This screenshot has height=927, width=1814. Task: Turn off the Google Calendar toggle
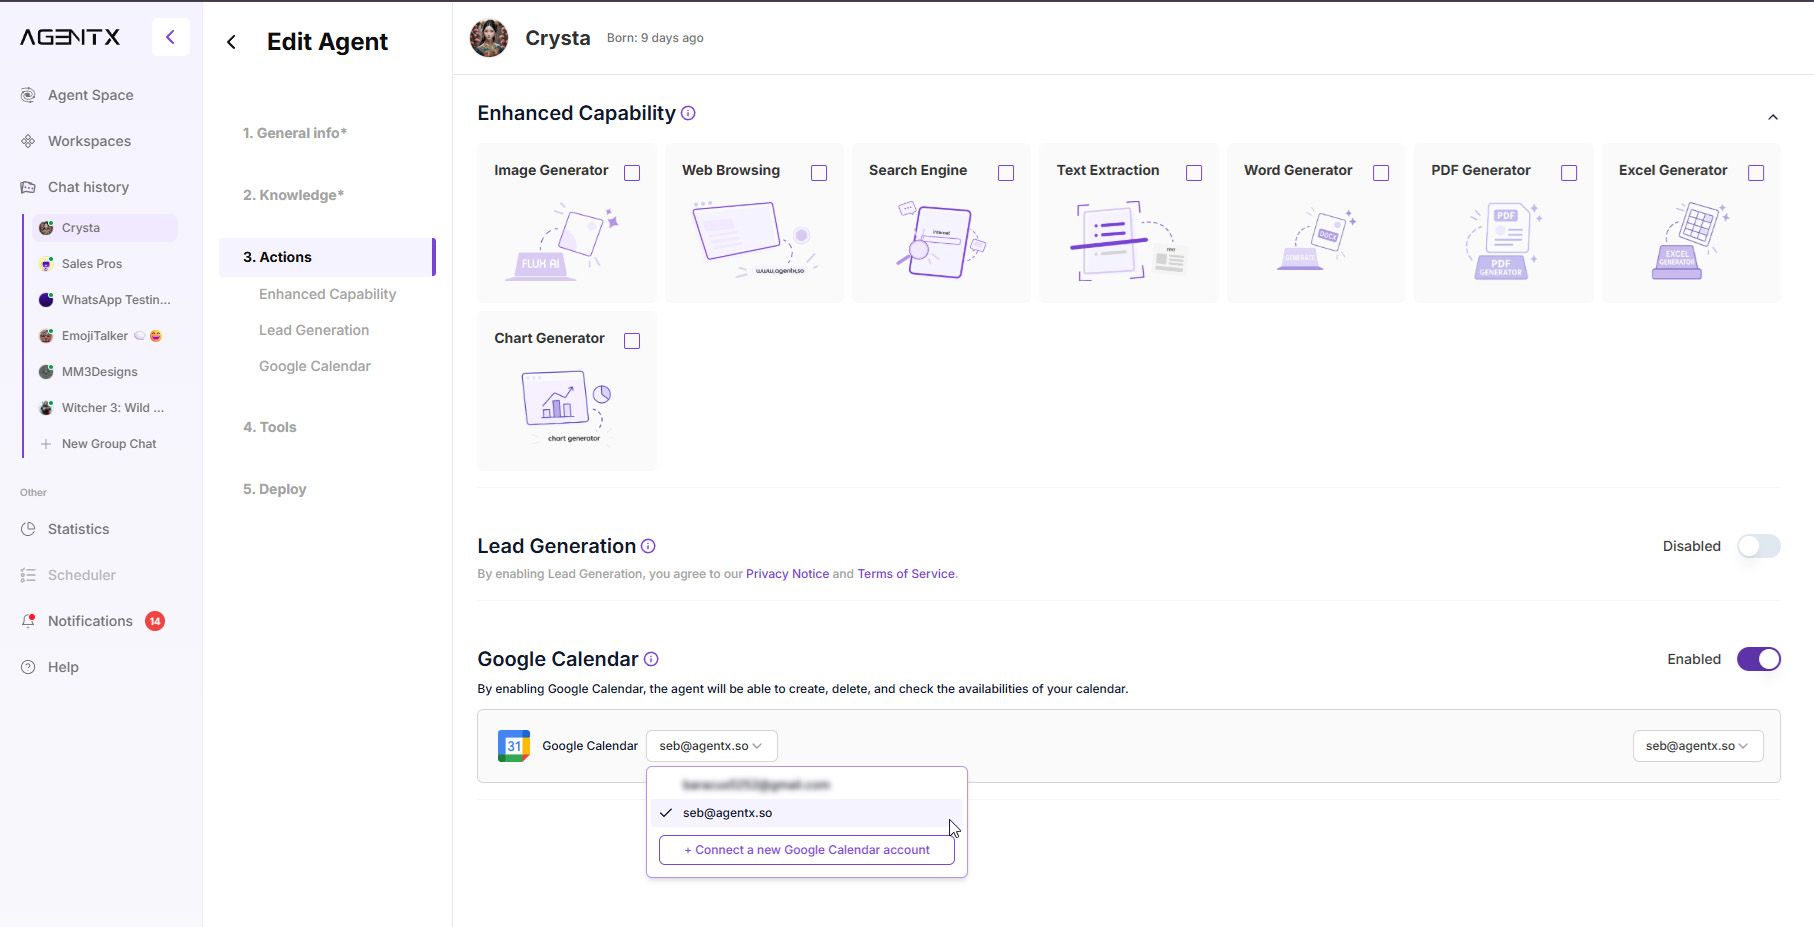tap(1759, 659)
